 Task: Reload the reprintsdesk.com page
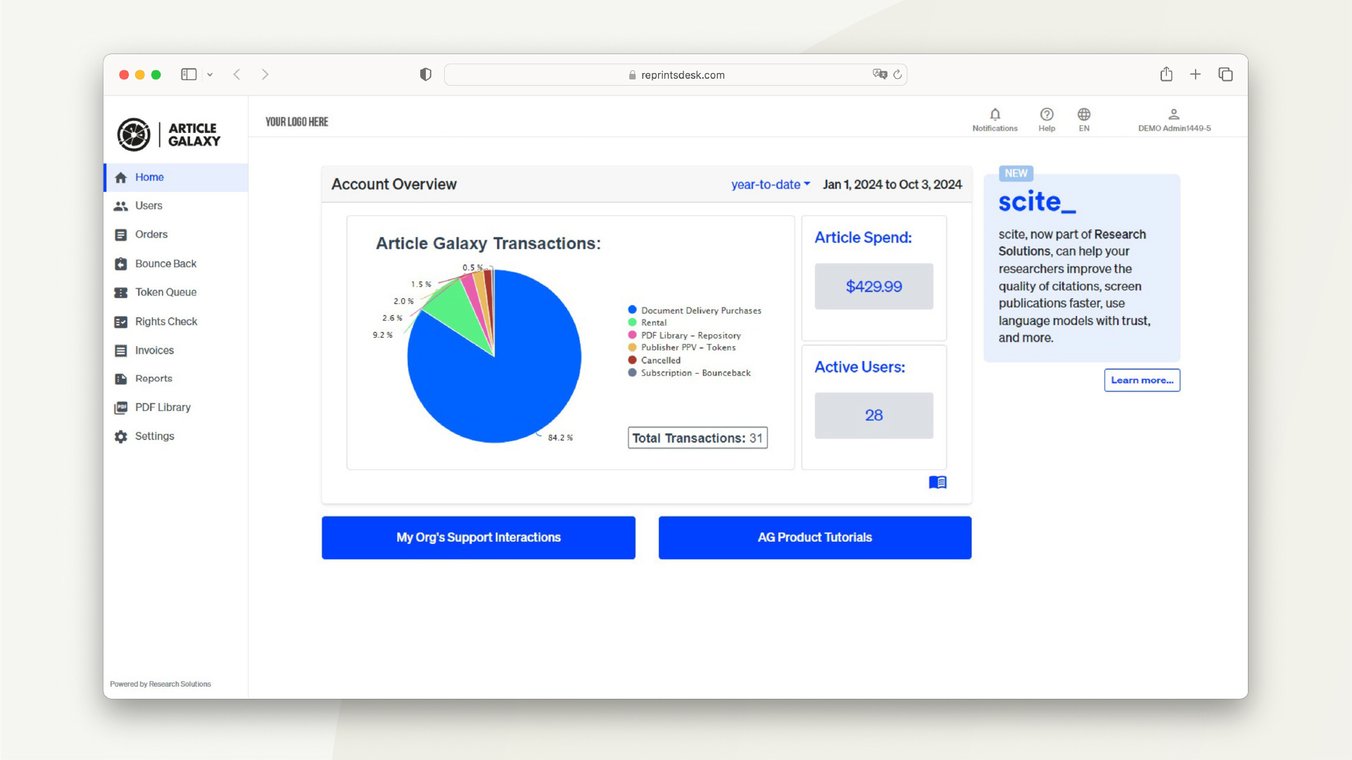coord(898,75)
